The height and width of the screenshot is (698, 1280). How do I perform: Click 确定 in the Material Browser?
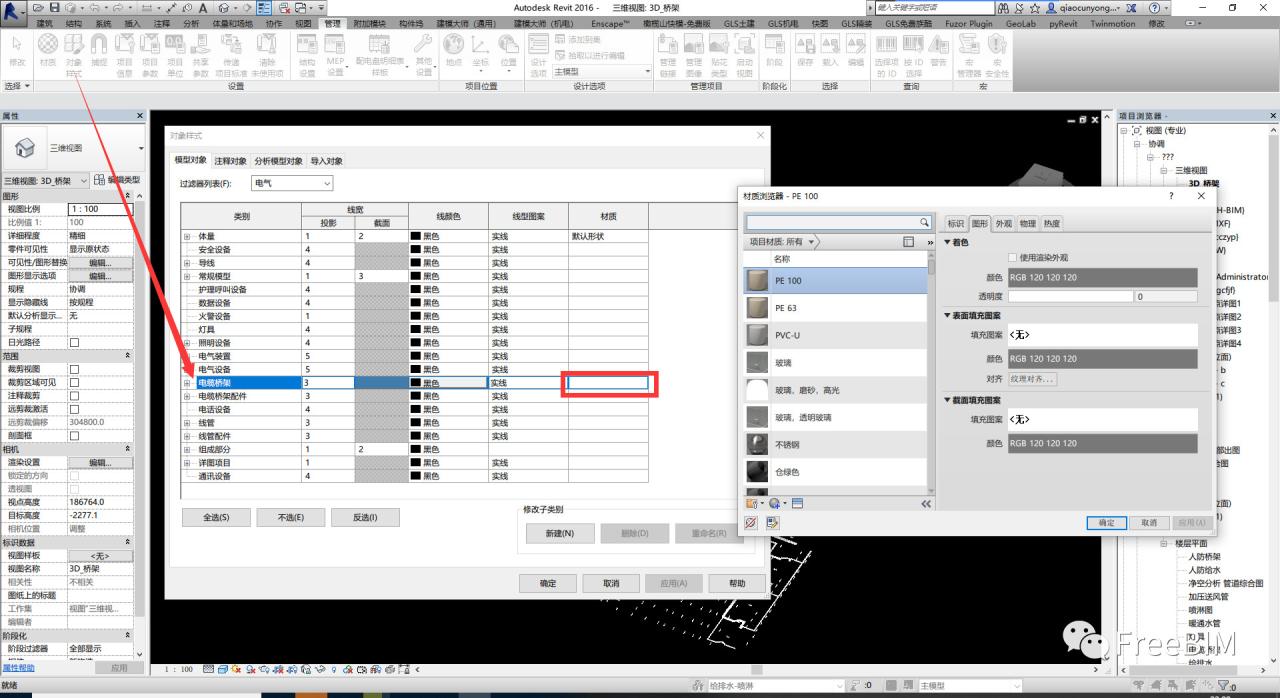pyautogui.click(x=1106, y=523)
